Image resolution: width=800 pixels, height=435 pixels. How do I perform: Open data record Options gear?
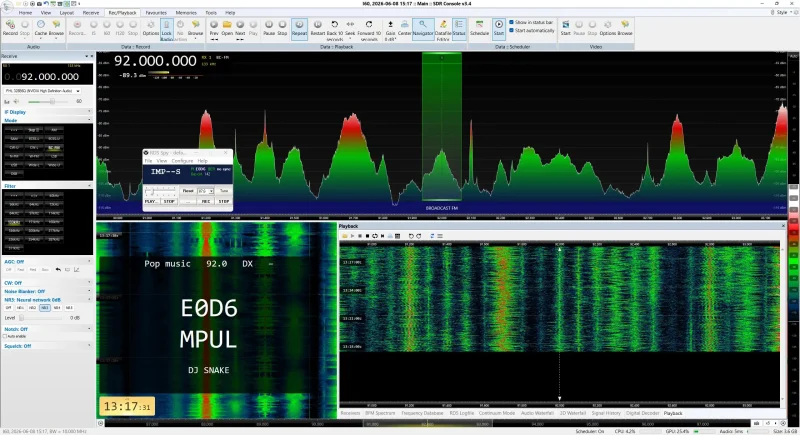click(151, 28)
